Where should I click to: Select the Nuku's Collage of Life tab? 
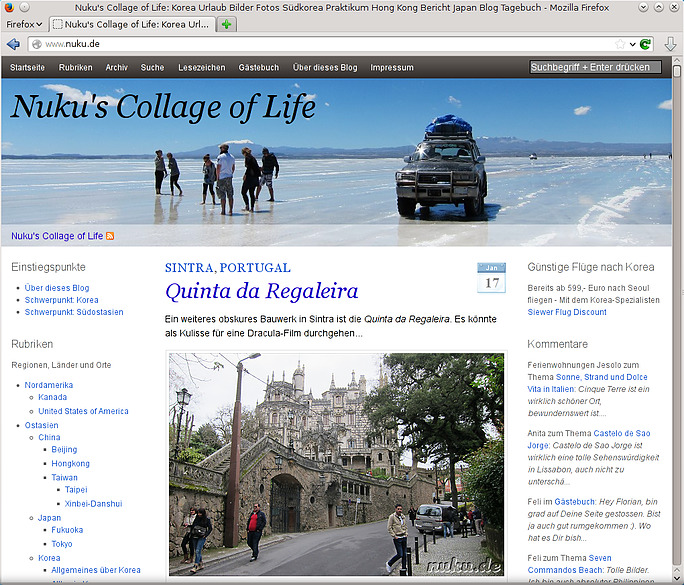click(x=132, y=24)
